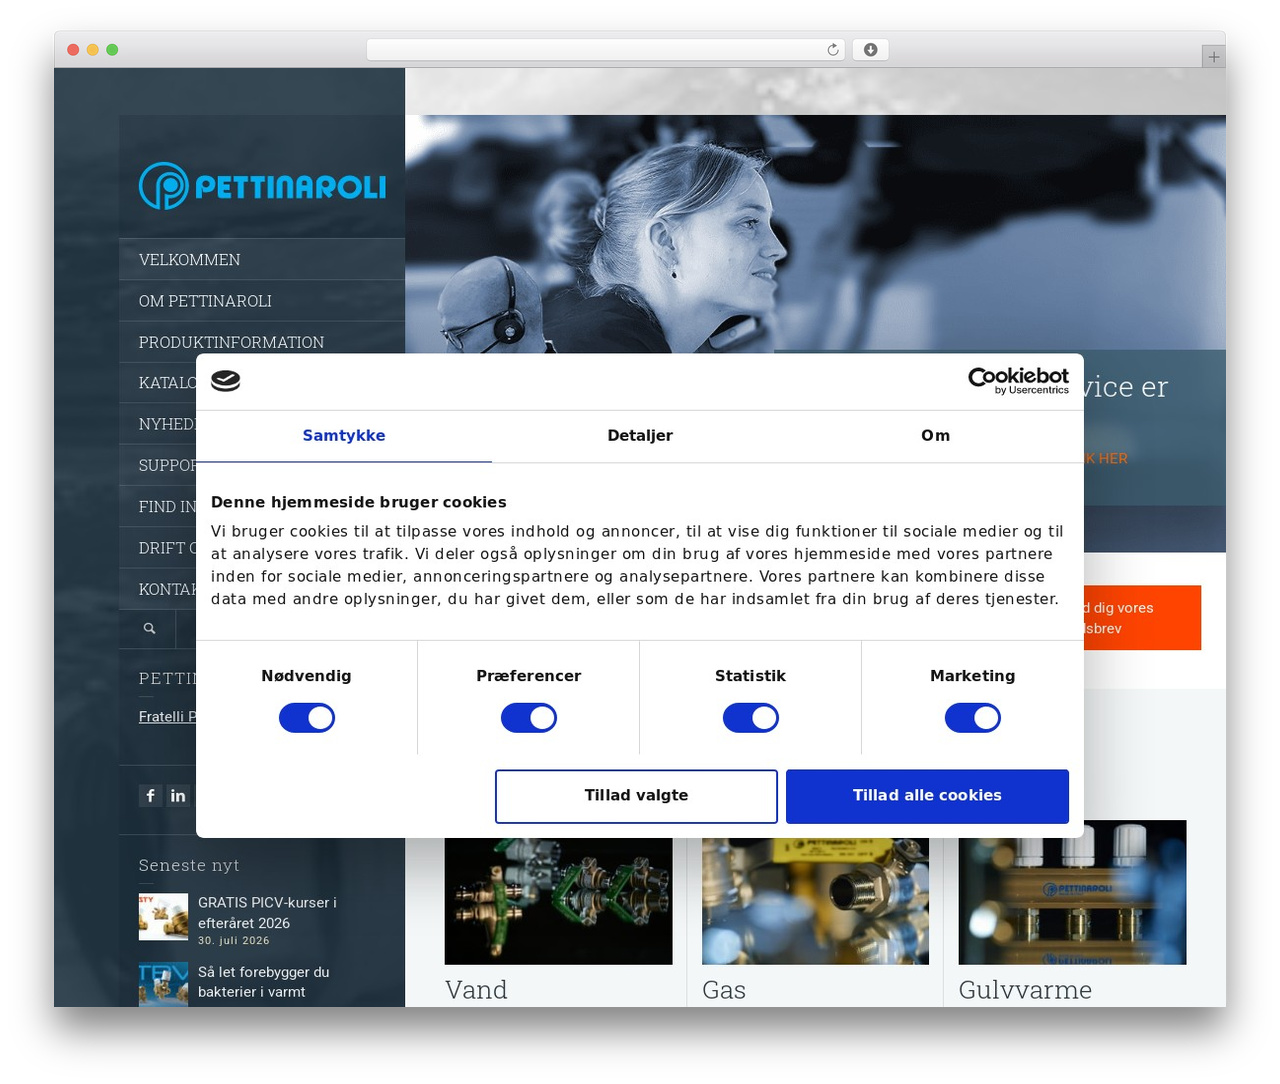Image resolution: width=1280 pixels, height=1084 pixels.
Task: Click Tillad alle cookies button
Action: coord(927,796)
